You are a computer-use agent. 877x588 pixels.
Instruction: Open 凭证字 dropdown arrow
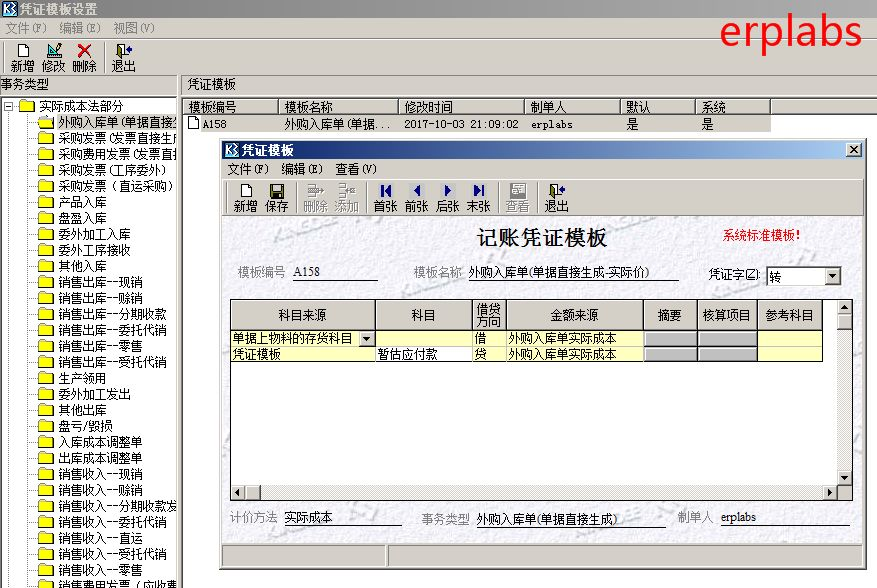point(833,276)
